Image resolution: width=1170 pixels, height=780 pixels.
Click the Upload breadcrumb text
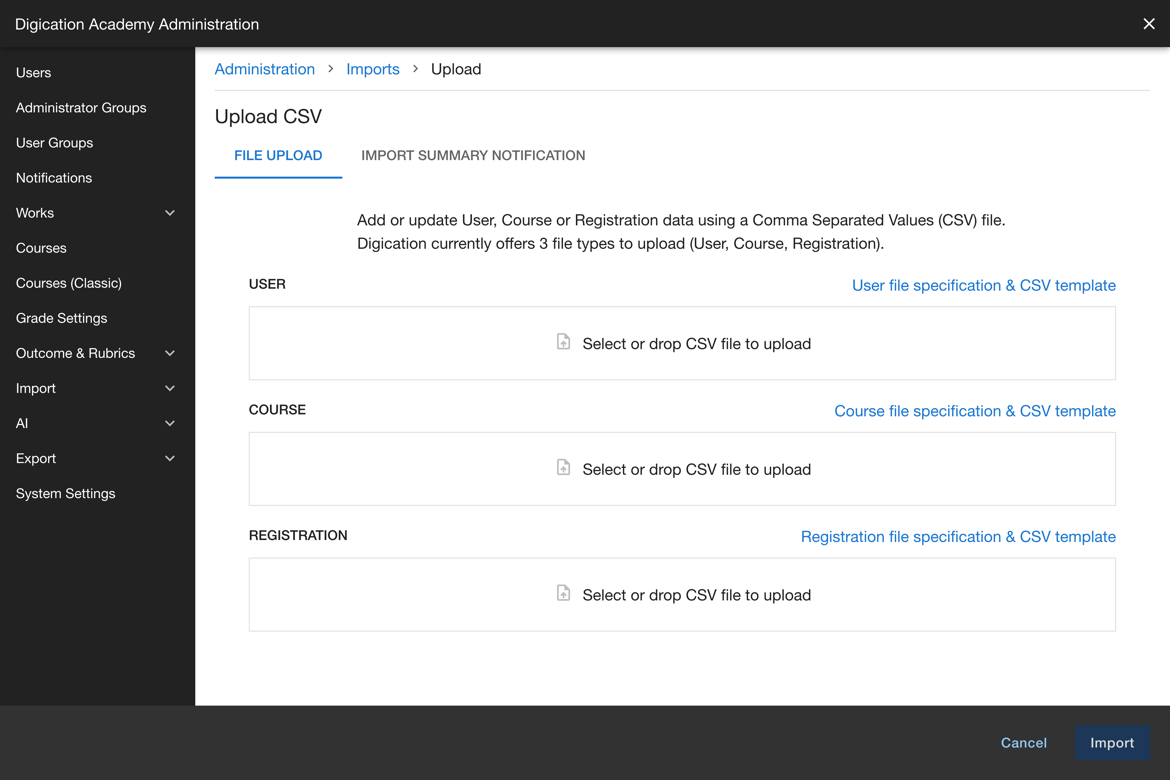456,69
